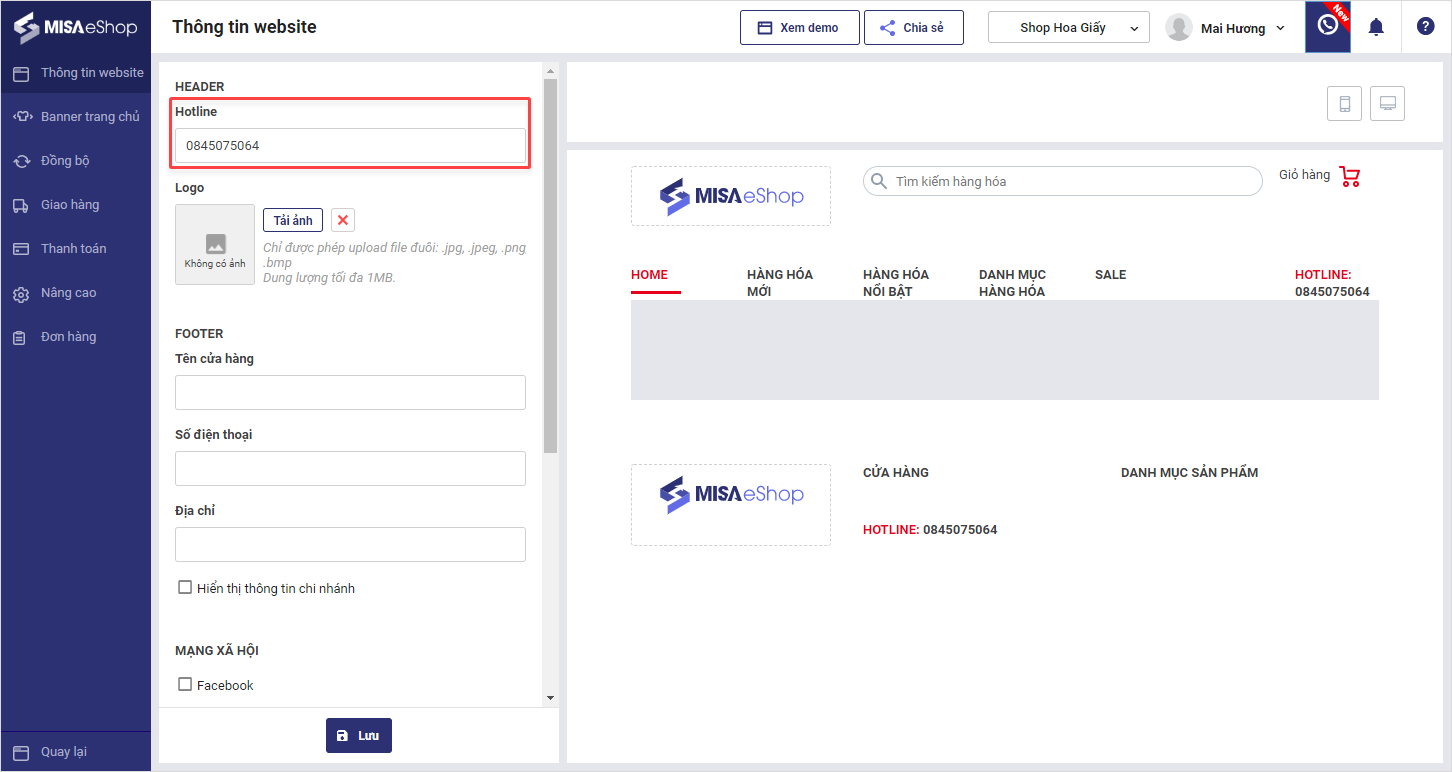Select SALE in the preview menu
This screenshot has height=772, width=1452.
click(1111, 275)
